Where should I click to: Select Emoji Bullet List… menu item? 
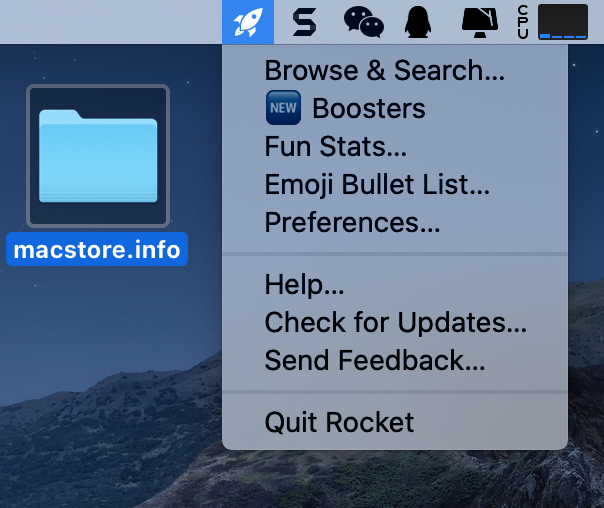[x=394, y=184]
